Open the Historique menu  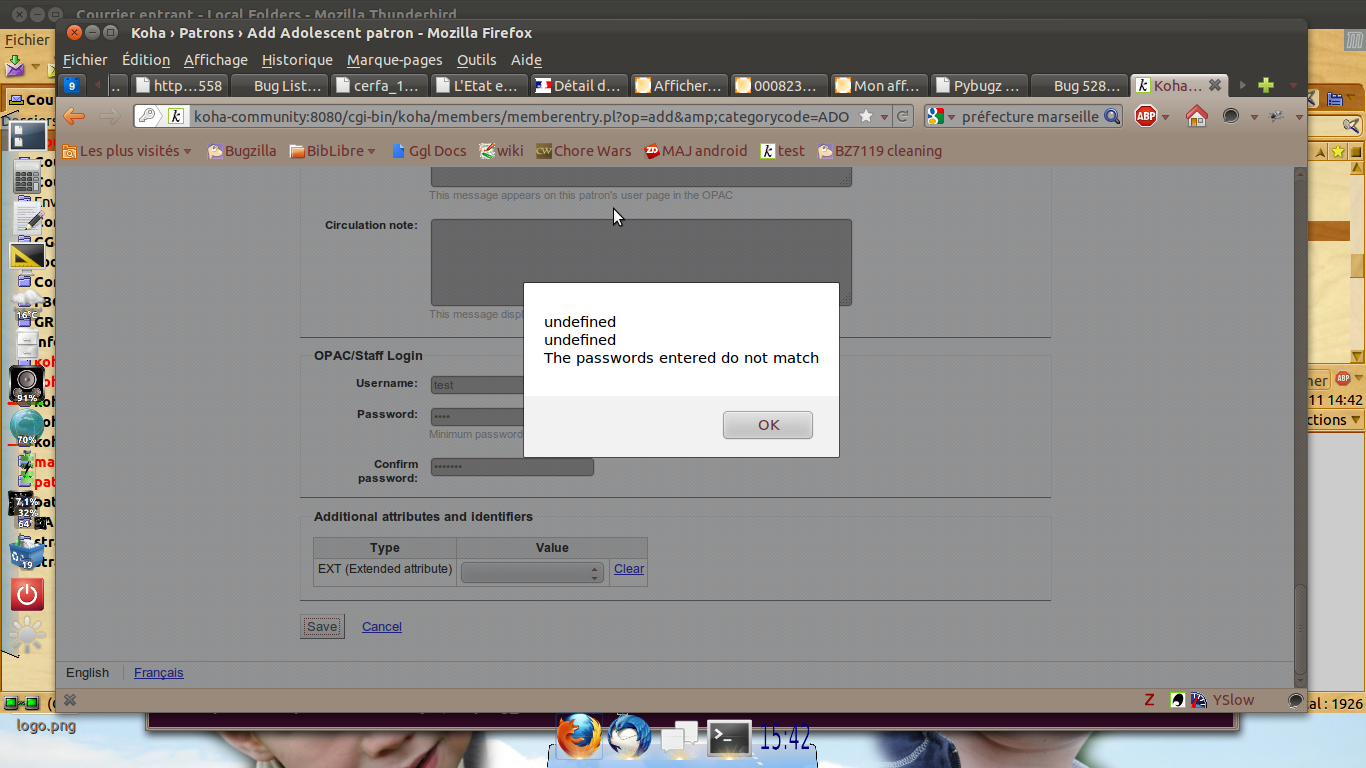[x=297, y=60]
